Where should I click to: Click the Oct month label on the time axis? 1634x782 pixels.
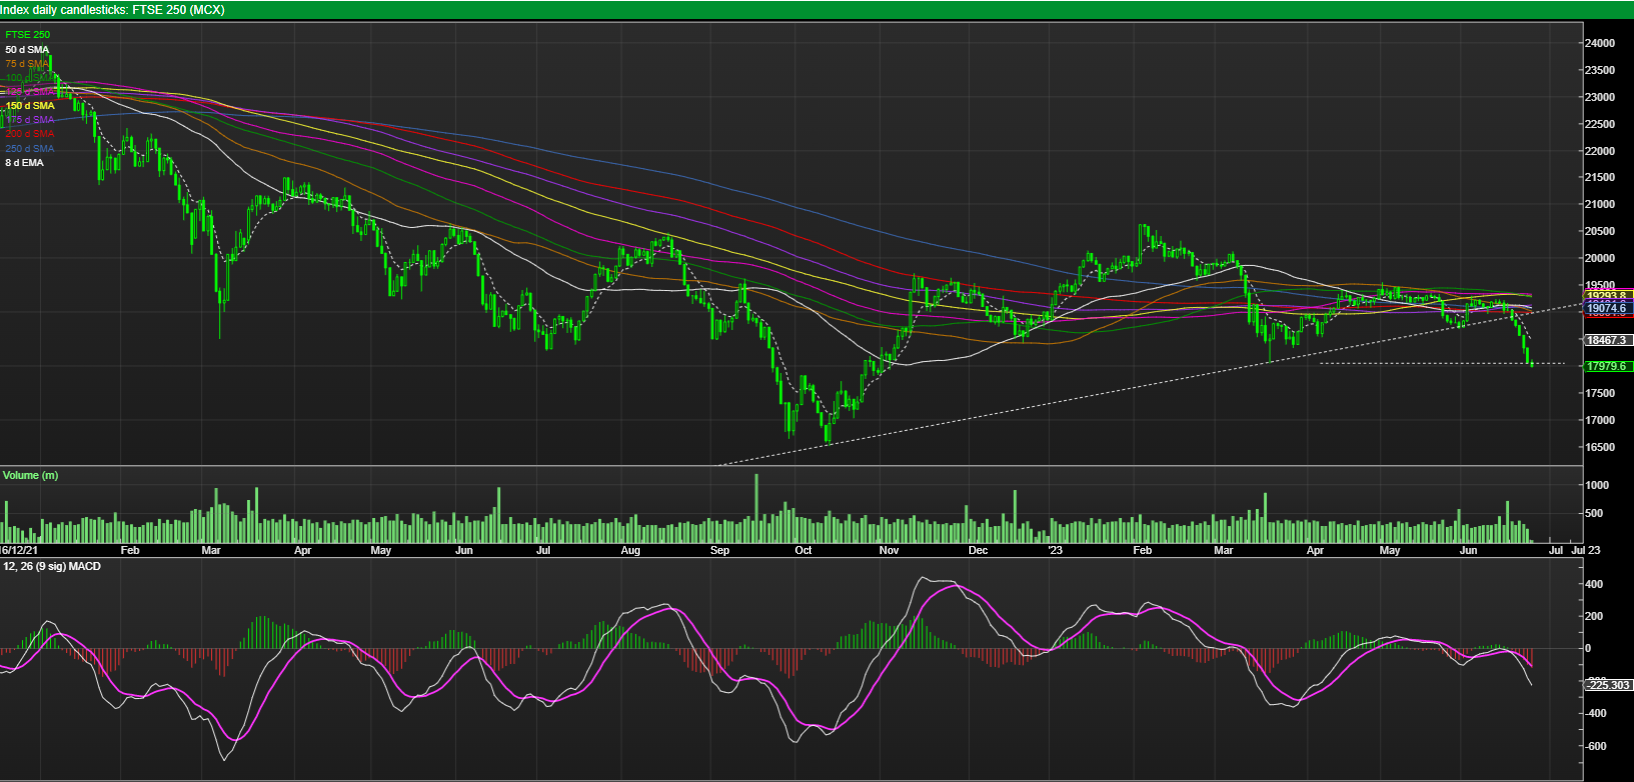coord(802,550)
